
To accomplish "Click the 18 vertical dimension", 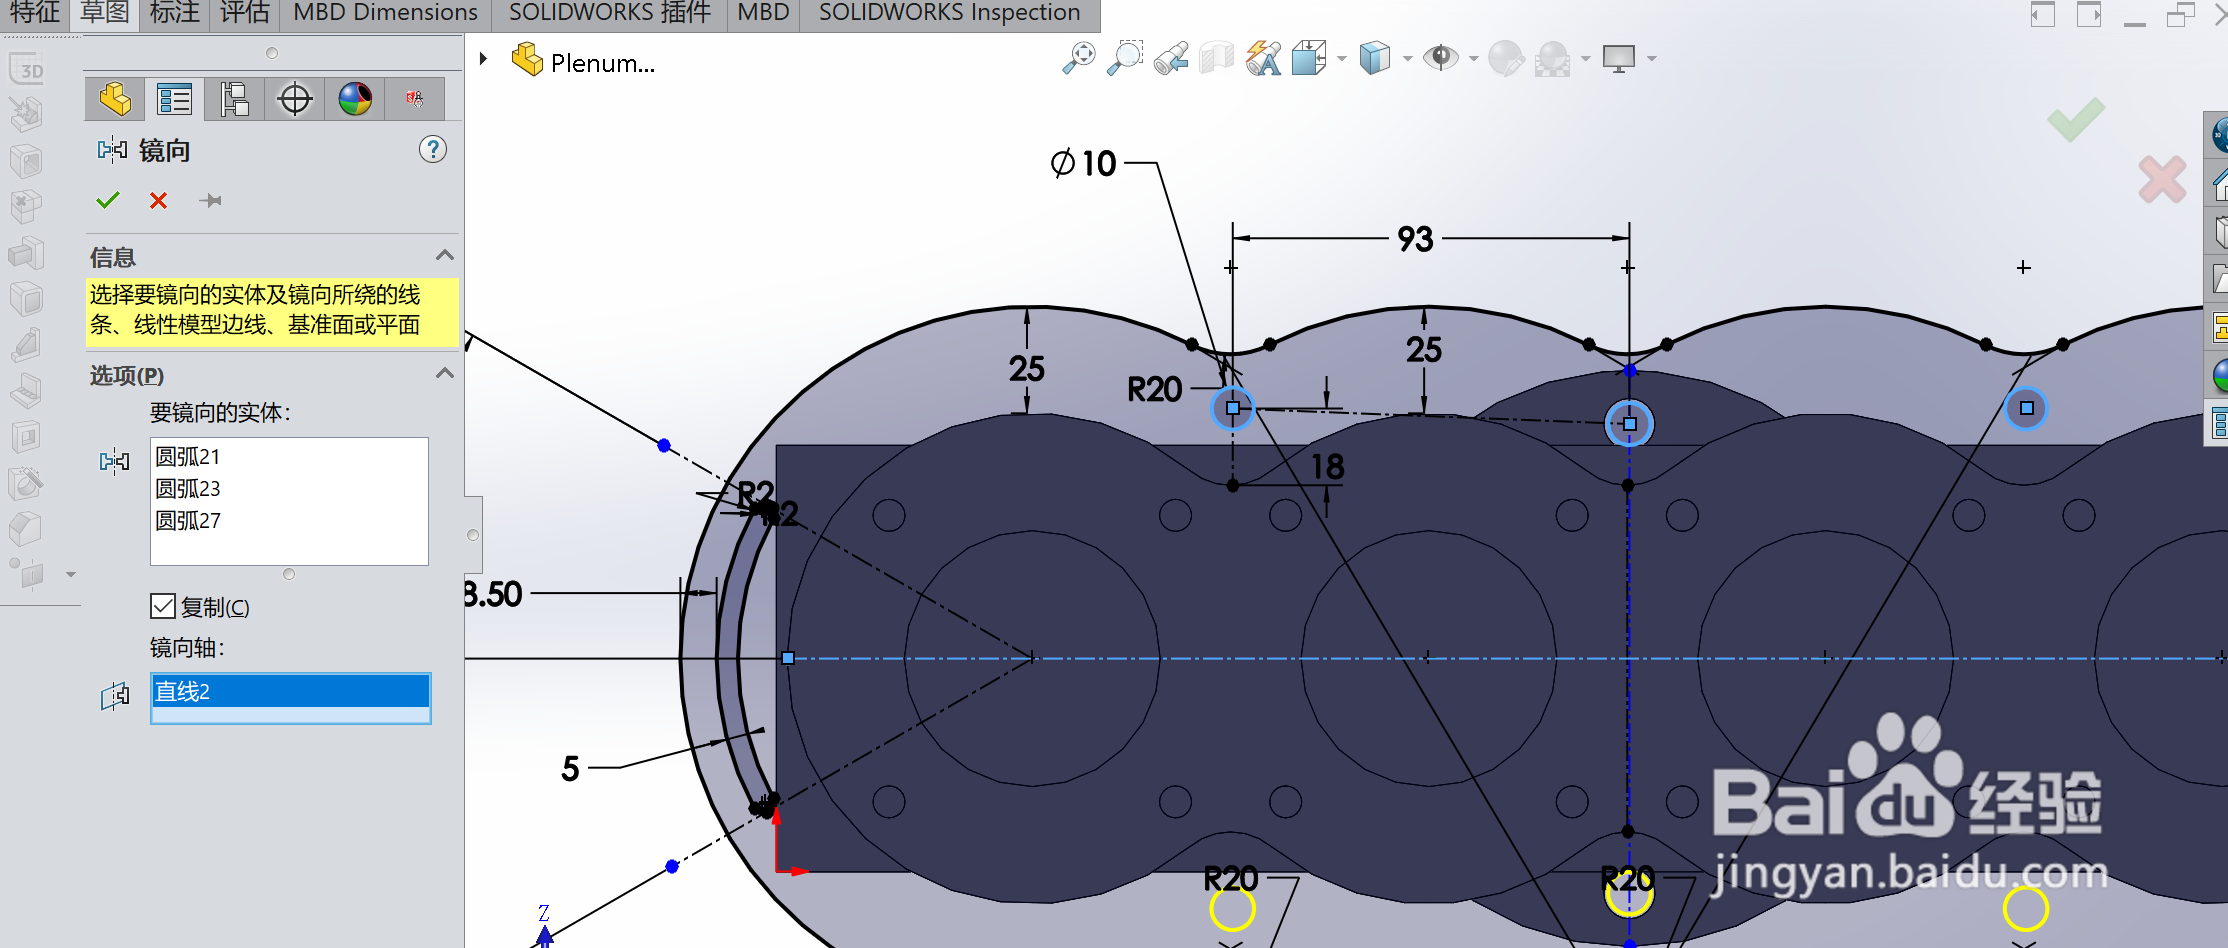I will click(1328, 466).
